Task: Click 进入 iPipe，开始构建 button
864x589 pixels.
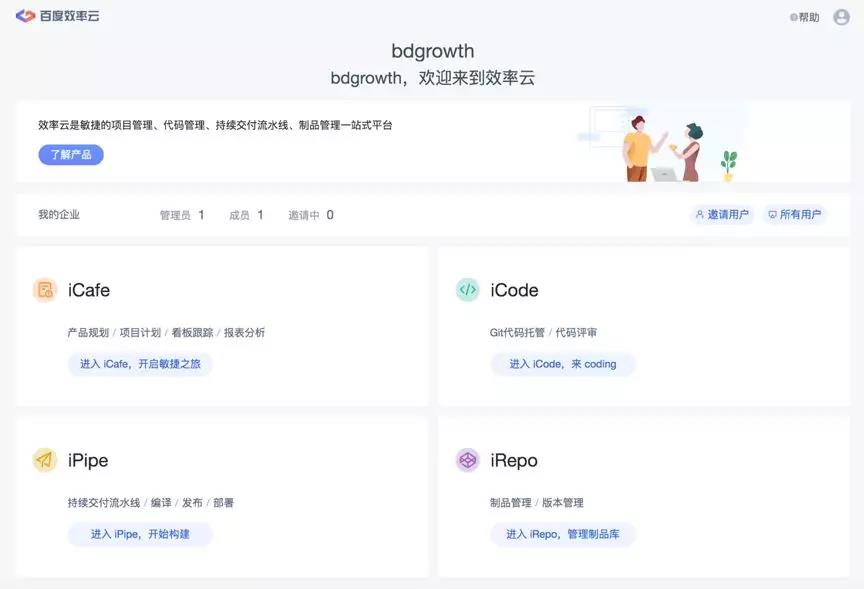Action: pyautogui.click(x=140, y=534)
